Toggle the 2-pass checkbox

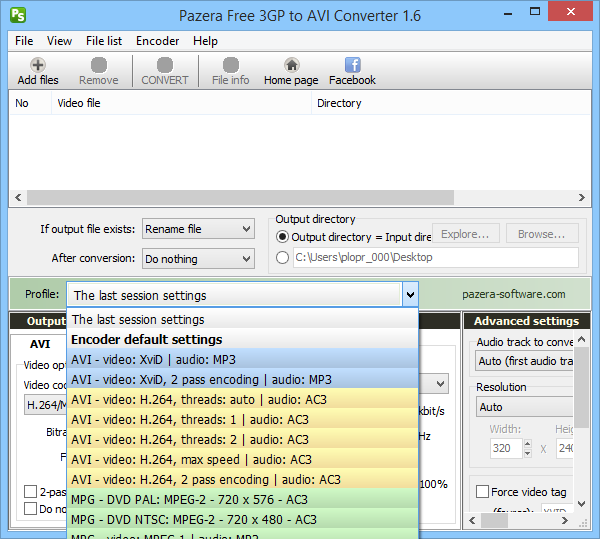click(x=30, y=491)
